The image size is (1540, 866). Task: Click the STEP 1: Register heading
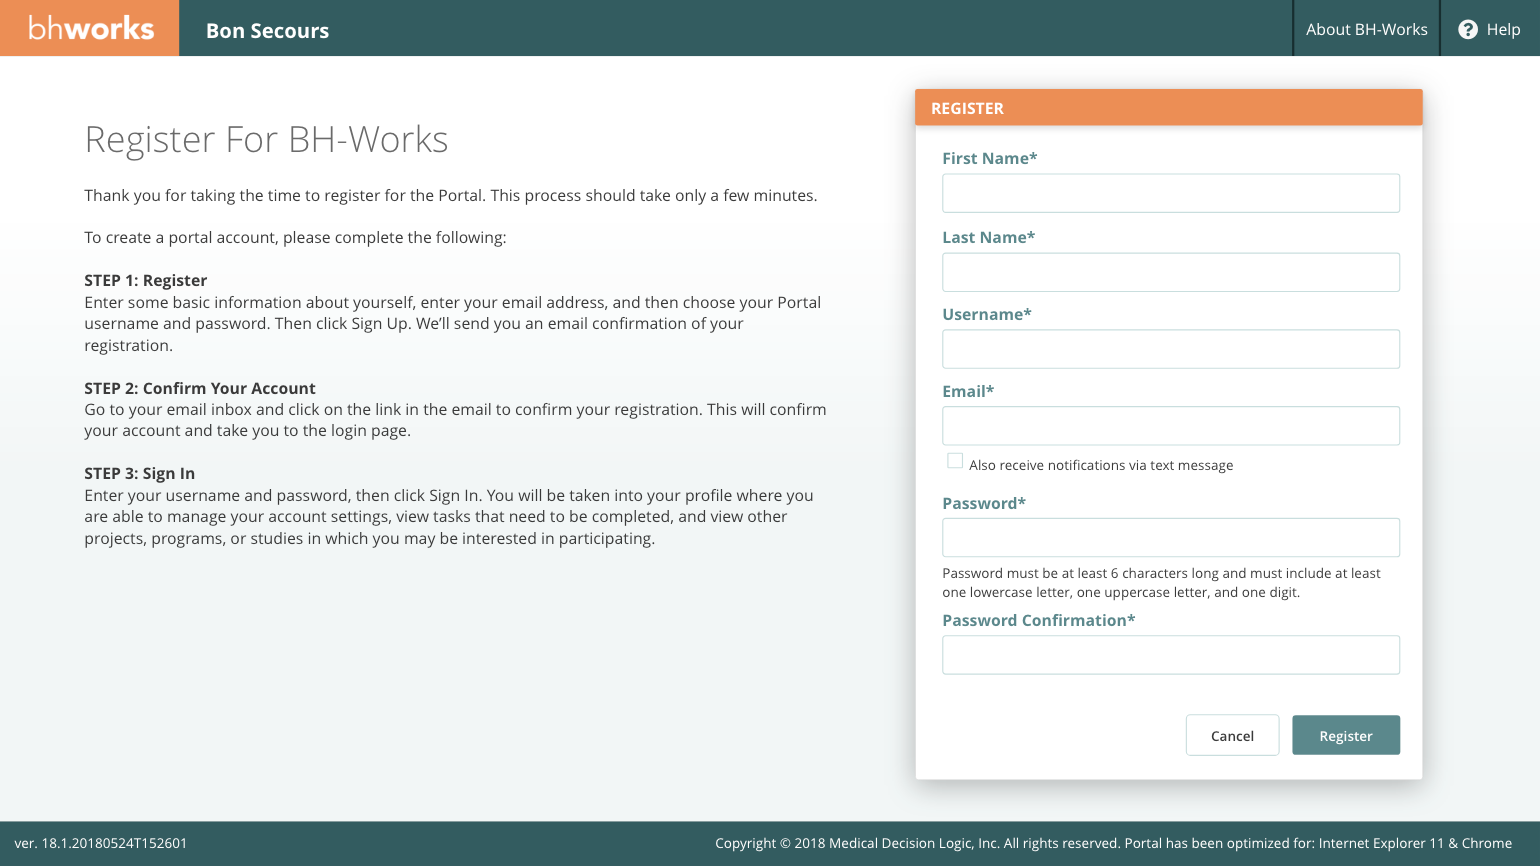pyautogui.click(x=146, y=280)
